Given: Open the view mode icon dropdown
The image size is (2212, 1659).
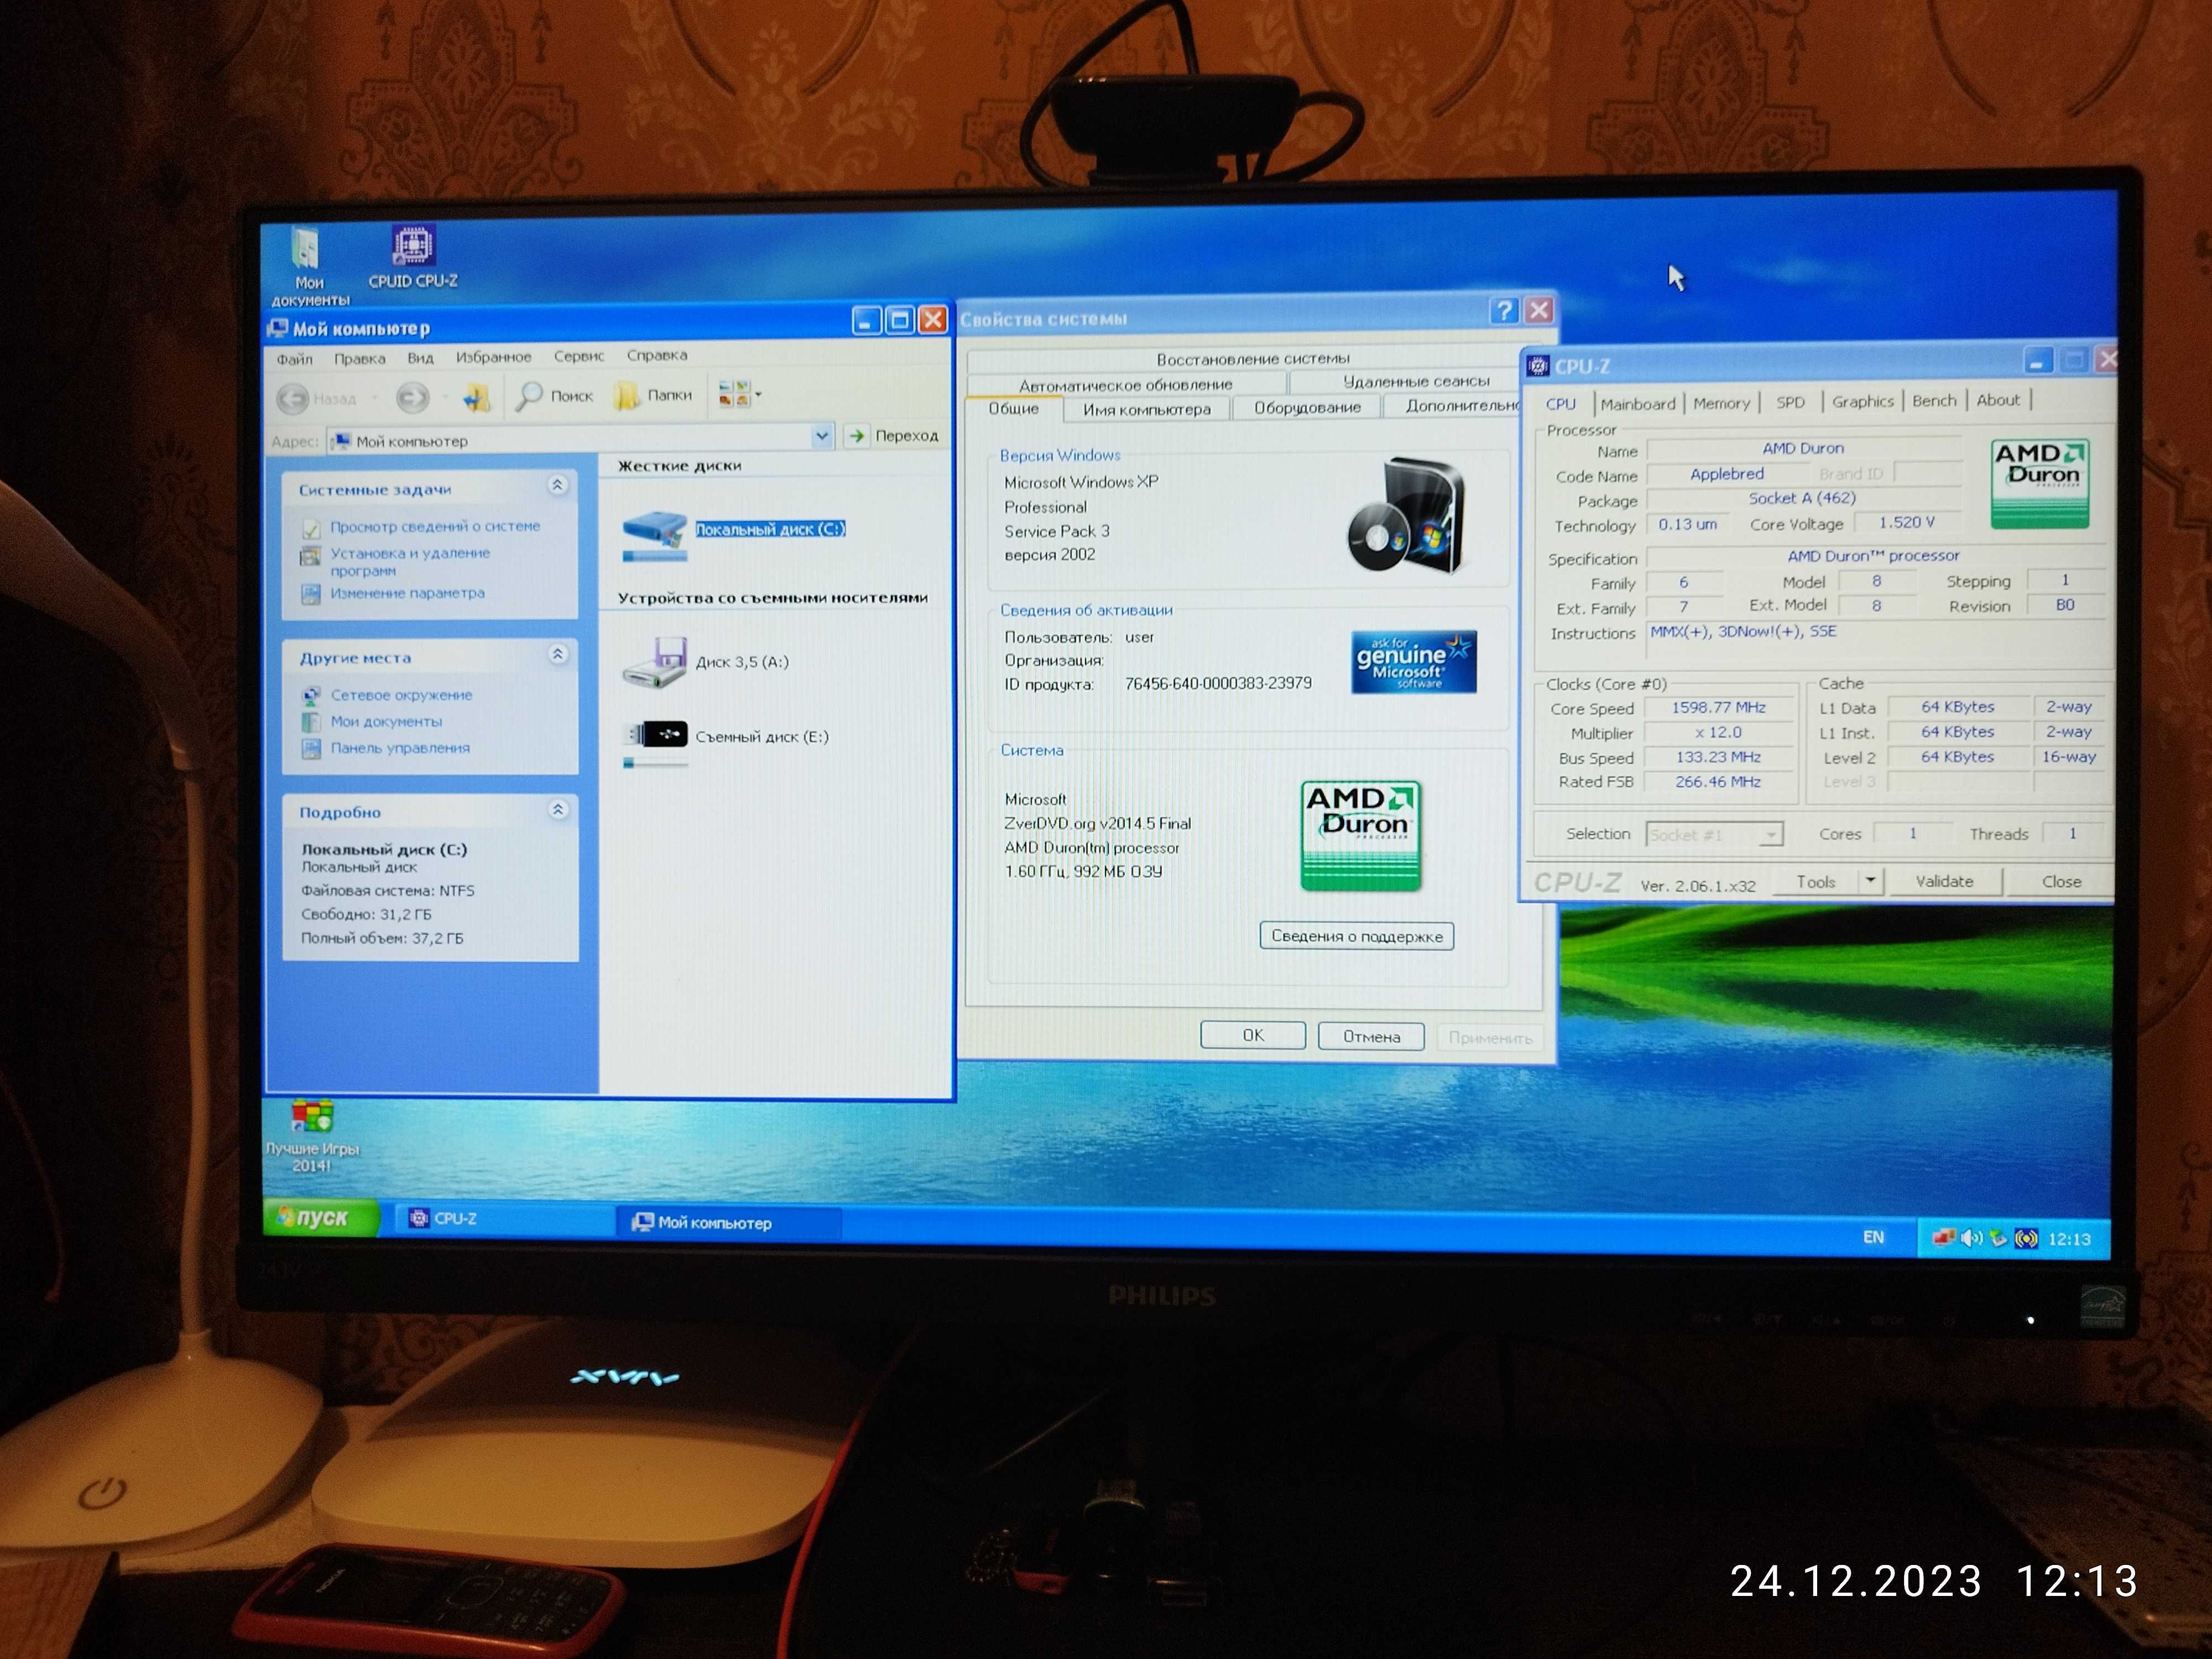Looking at the screenshot, I should tap(739, 394).
